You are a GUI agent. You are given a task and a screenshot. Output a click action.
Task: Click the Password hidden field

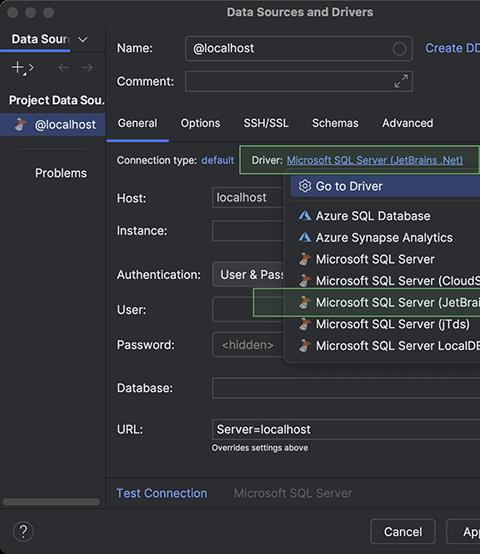coord(248,345)
